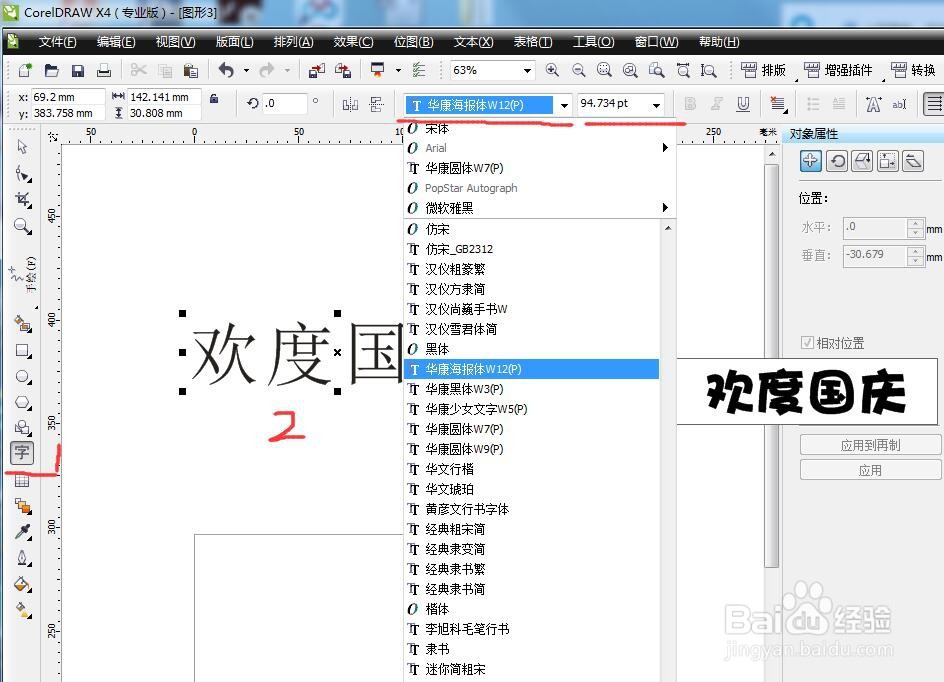The image size is (944, 682).
Task: Open the application launcher dropdown arrow
Action: pyautogui.click(x=398, y=71)
